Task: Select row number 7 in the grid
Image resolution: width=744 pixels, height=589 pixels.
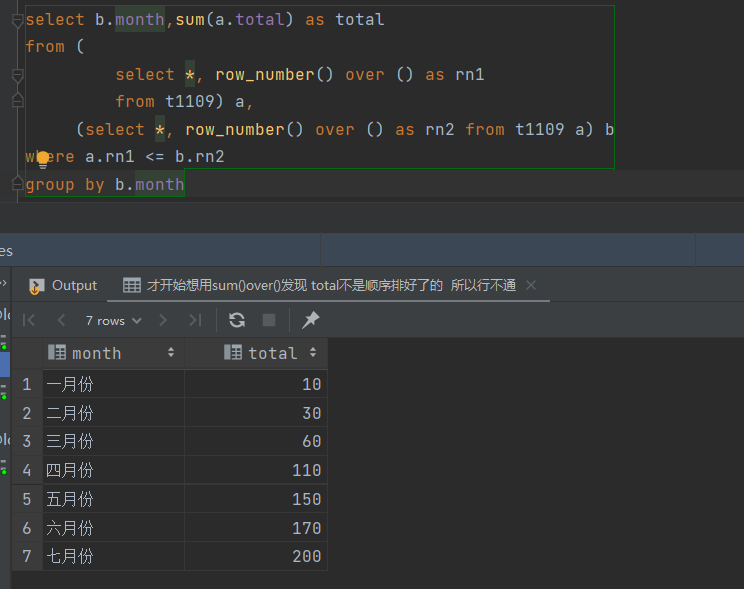Action: 27,556
